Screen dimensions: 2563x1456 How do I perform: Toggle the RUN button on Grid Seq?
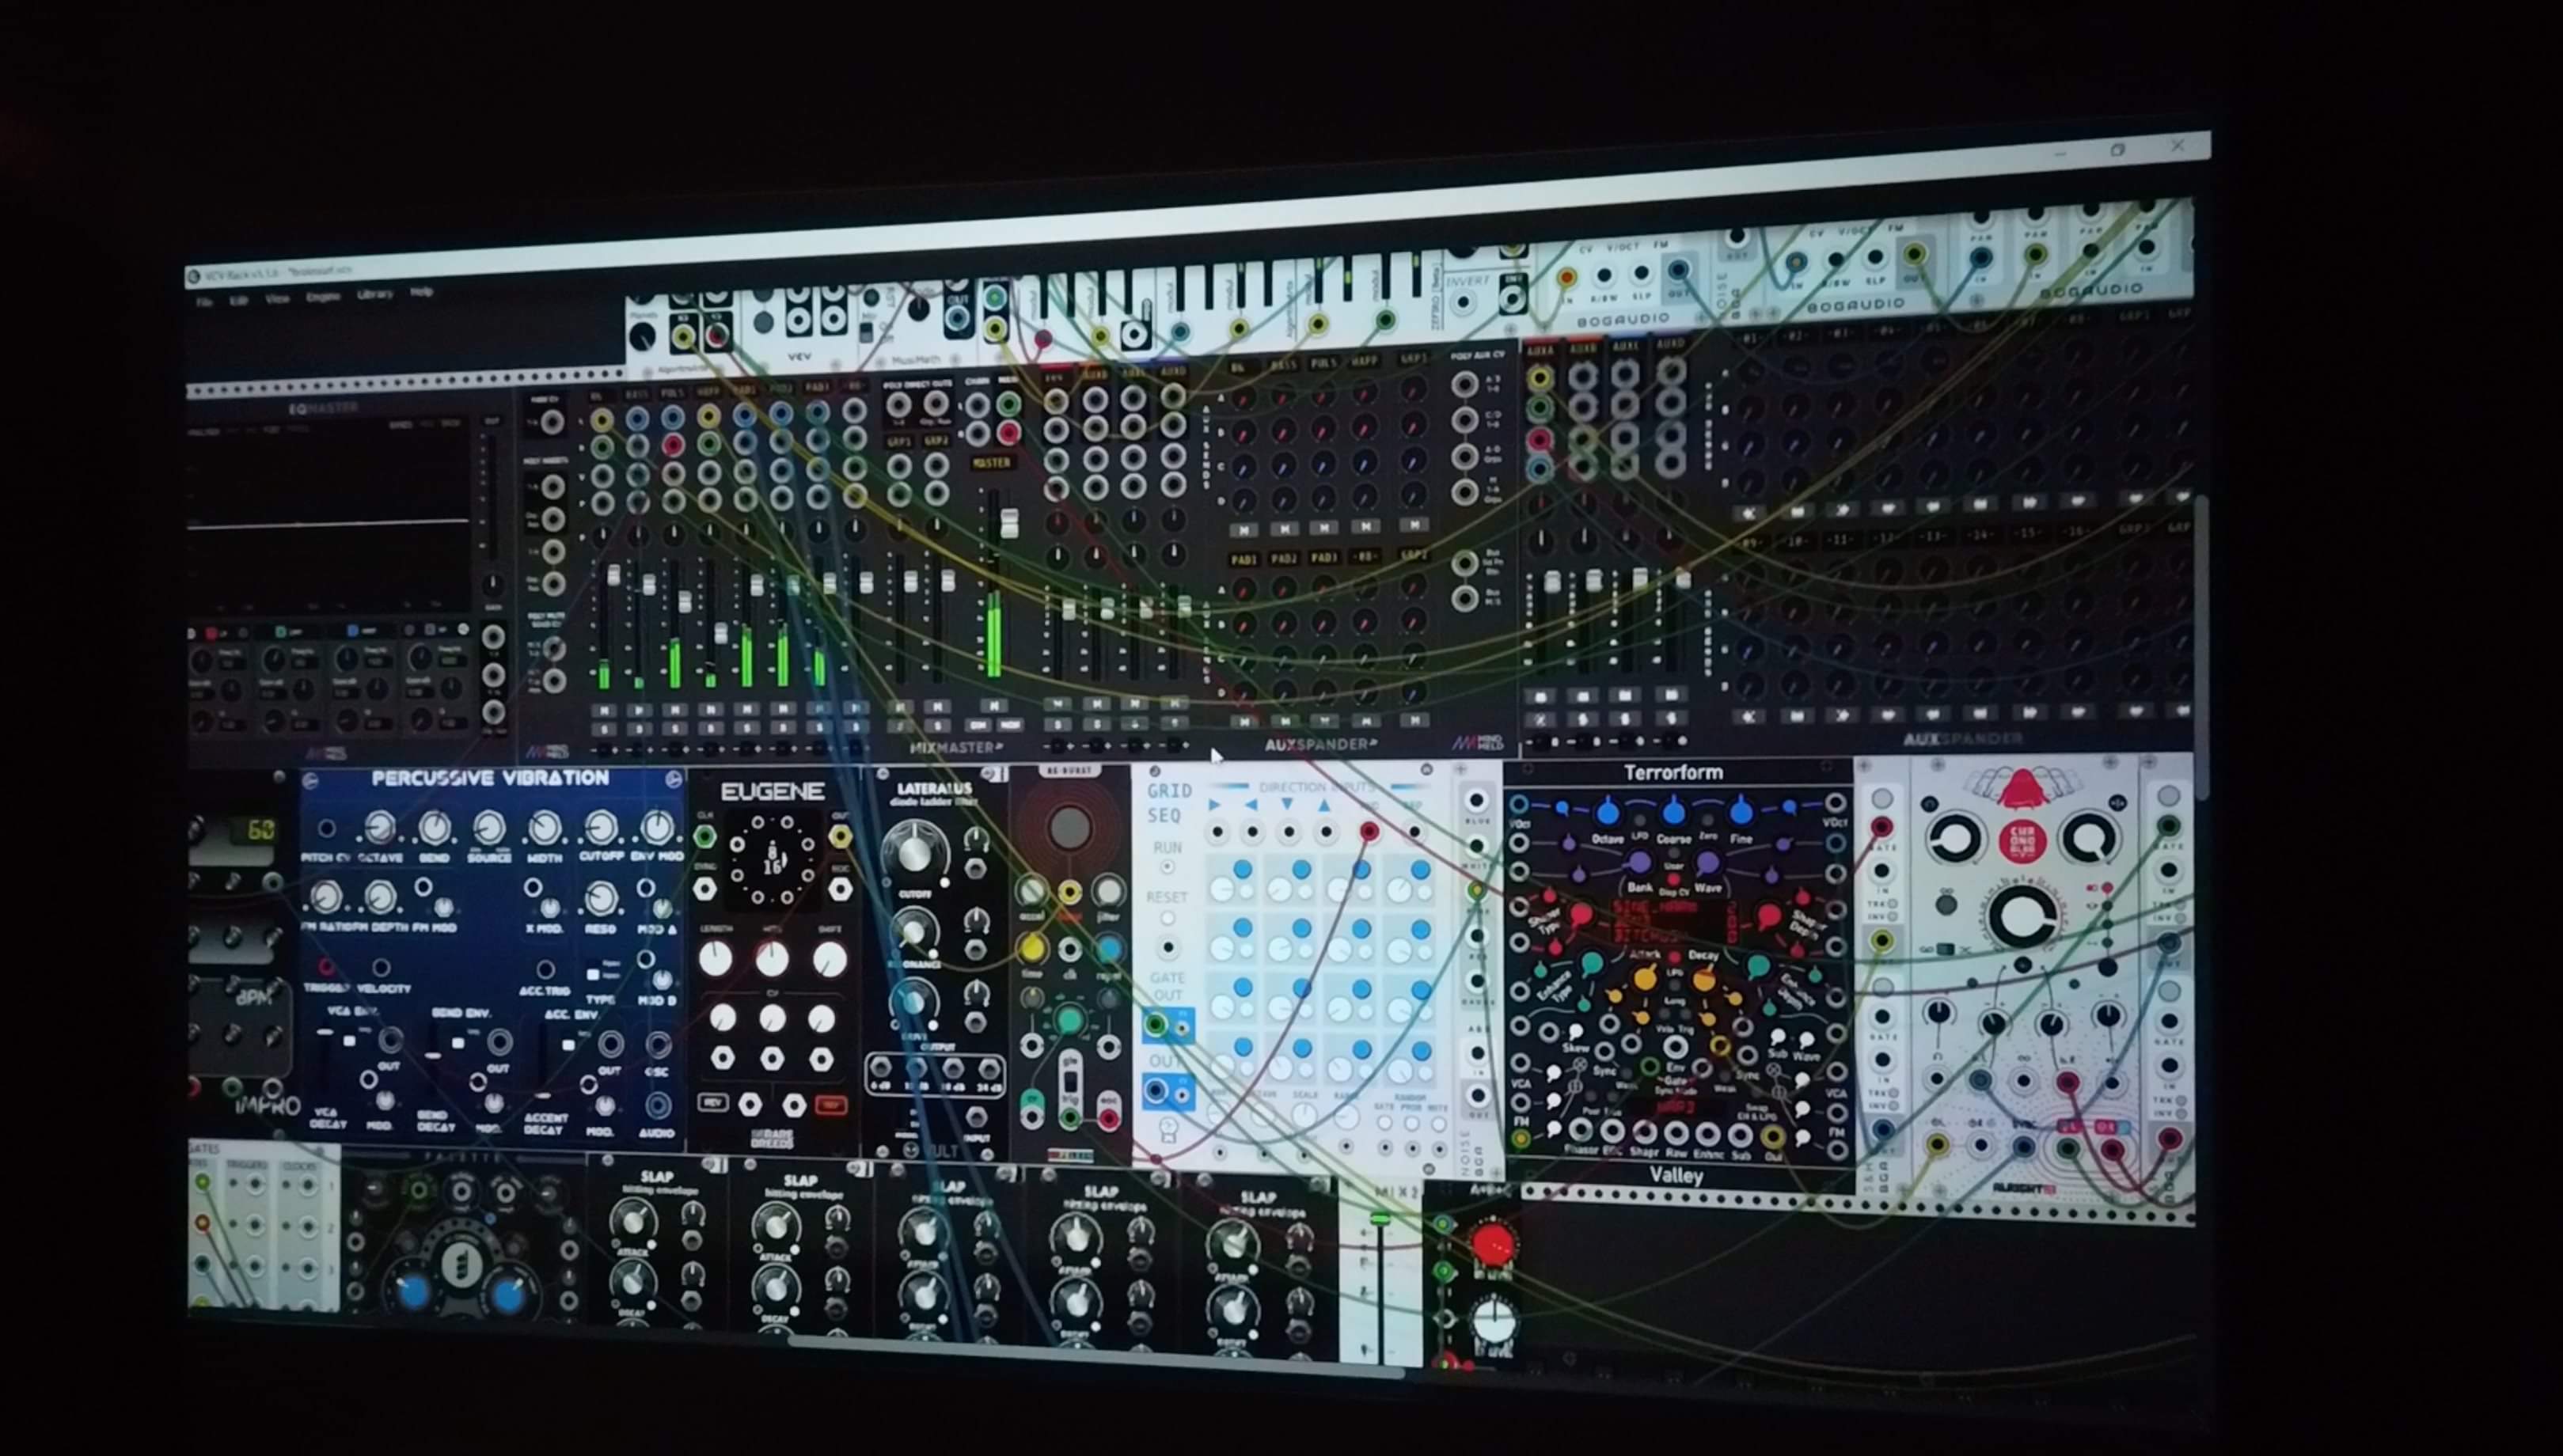[x=1167, y=868]
